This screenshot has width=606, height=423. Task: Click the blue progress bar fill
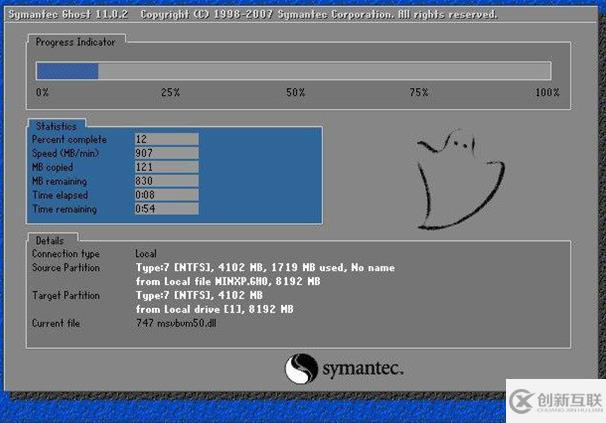67,71
